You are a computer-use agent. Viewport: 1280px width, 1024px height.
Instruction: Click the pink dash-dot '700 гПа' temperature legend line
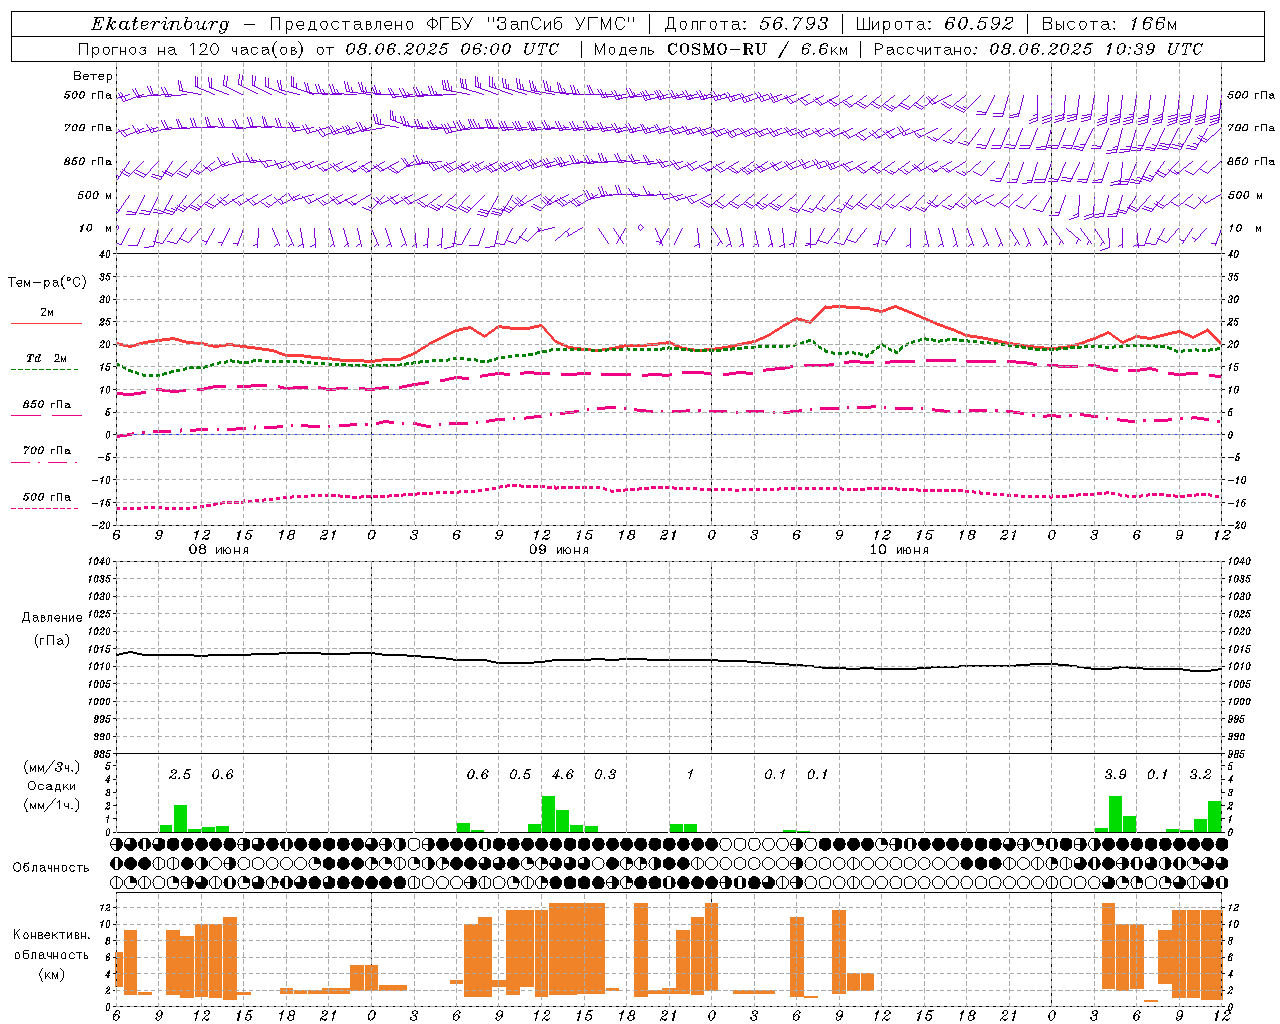44,462
